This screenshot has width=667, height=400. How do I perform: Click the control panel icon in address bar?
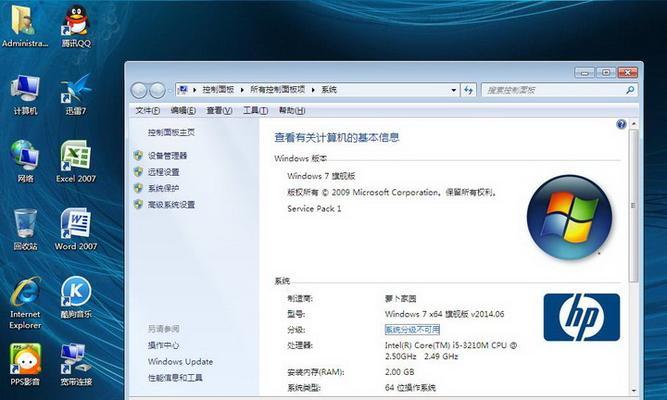[183, 90]
